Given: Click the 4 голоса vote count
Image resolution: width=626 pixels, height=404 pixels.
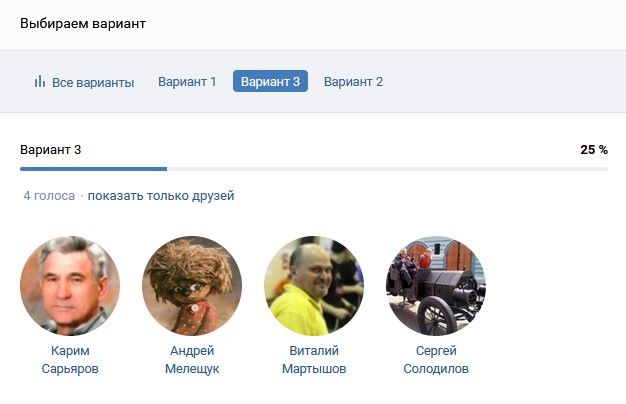Looking at the screenshot, I should click(49, 196).
